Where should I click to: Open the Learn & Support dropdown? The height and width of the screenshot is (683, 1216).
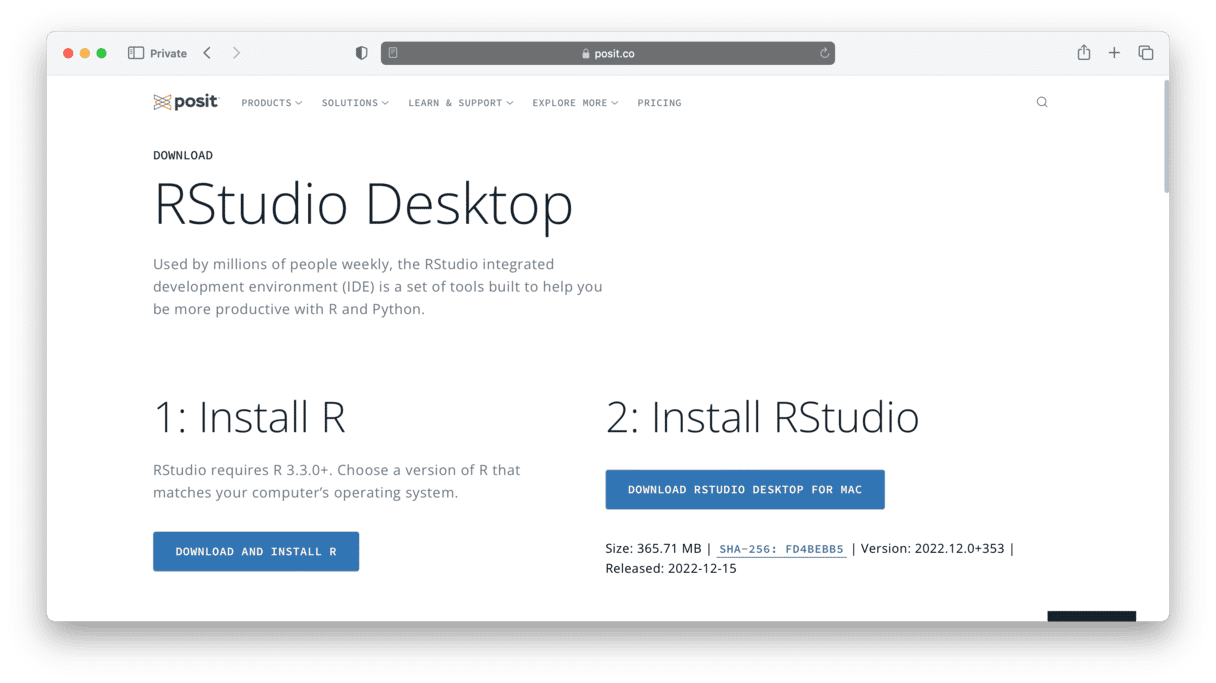[x=460, y=103]
